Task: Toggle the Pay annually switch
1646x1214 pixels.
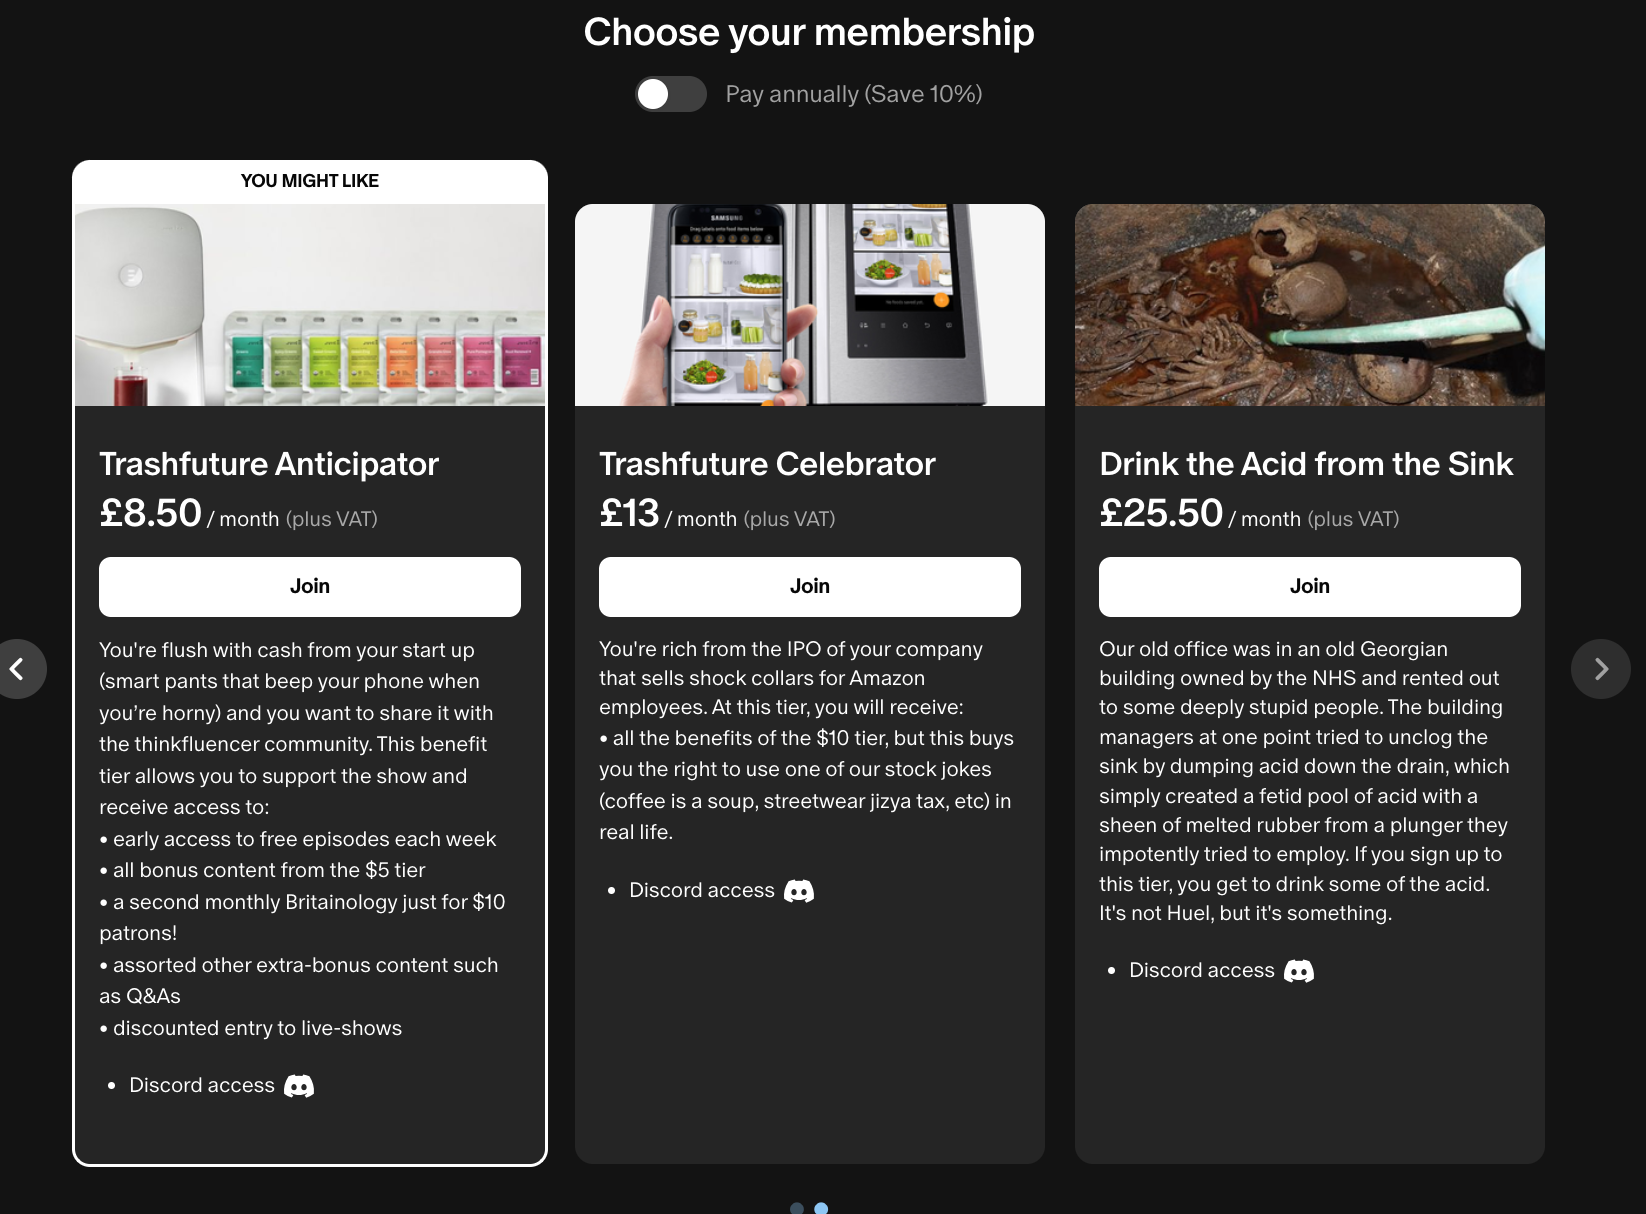Action: click(x=671, y=94)
